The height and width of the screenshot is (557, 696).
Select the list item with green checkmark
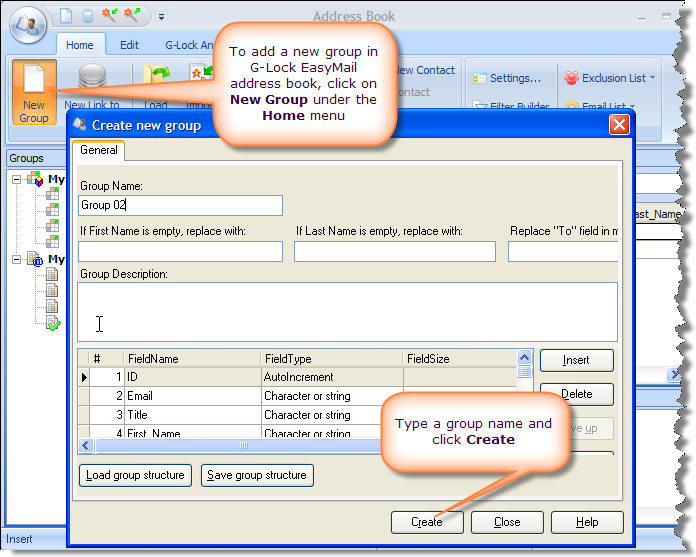click(53, 324)
